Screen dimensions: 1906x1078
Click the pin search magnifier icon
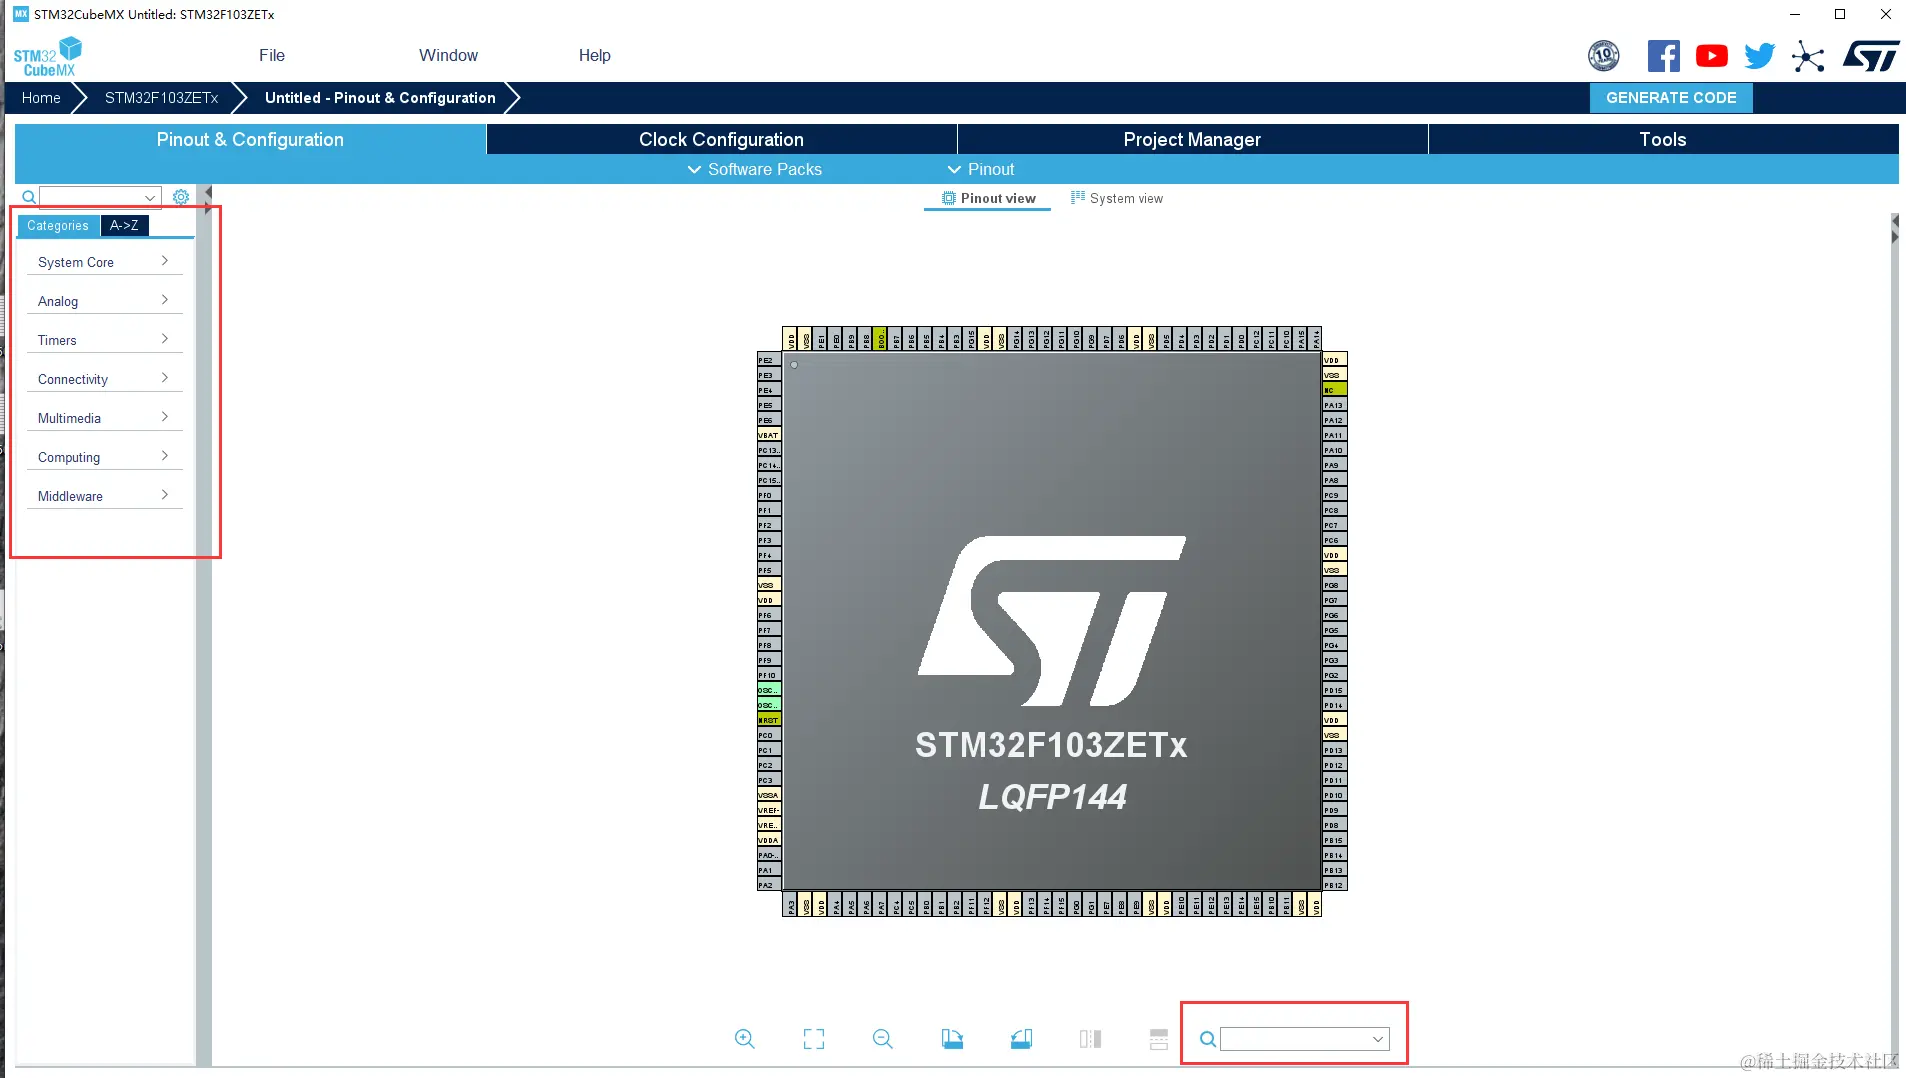(x=1208, y=1040)
